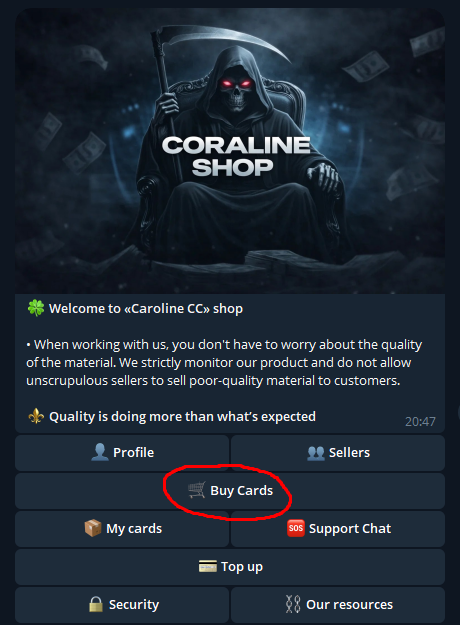Click the two-people icon next to Sellers

click(316, 453)
